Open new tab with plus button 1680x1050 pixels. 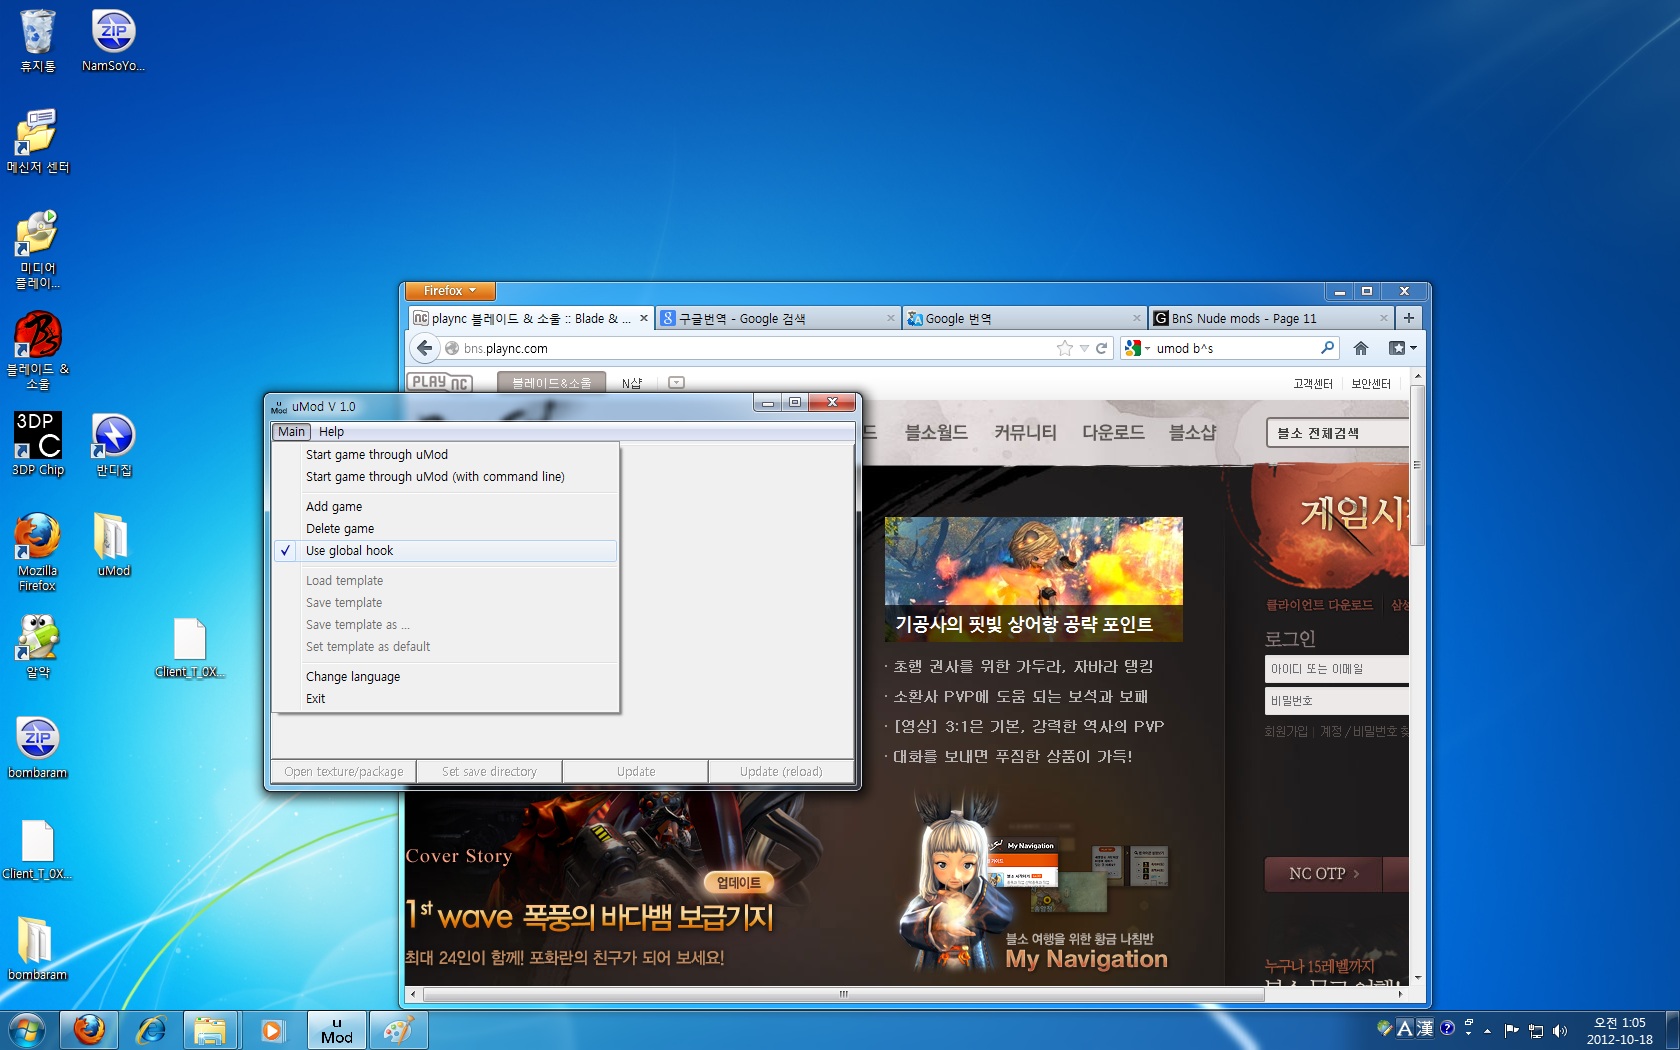coord(1408,318)
